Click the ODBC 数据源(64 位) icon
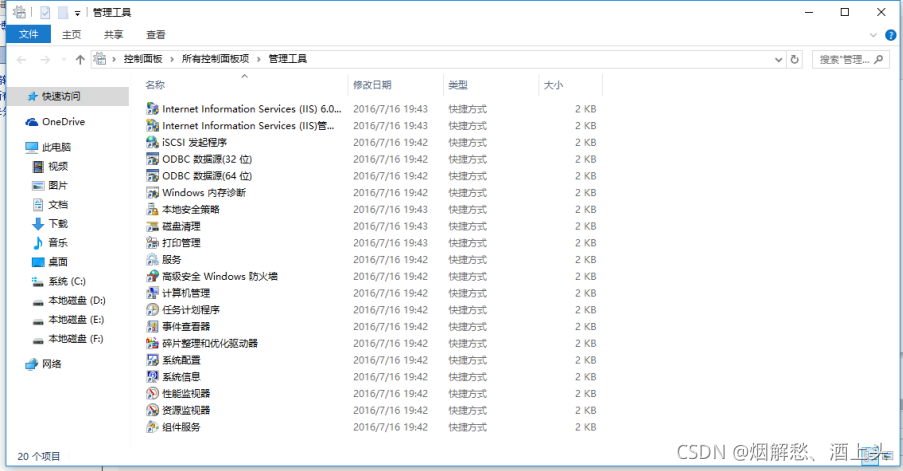This screenshot has height=471, width=903. 153,176
